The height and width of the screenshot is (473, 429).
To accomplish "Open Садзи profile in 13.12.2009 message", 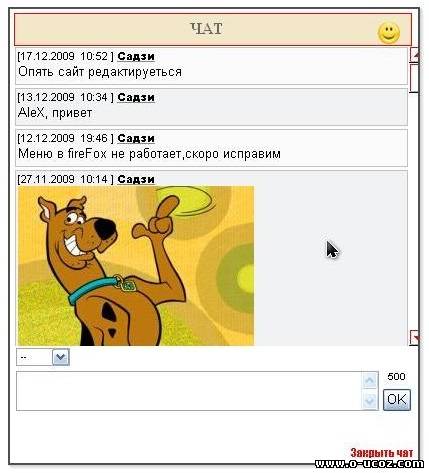I will 136,97.
